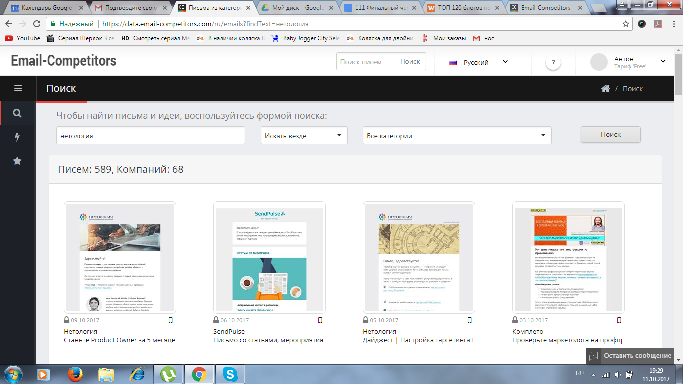
Task: Click the Email-Competitors logo
Action: pos(64,61)
